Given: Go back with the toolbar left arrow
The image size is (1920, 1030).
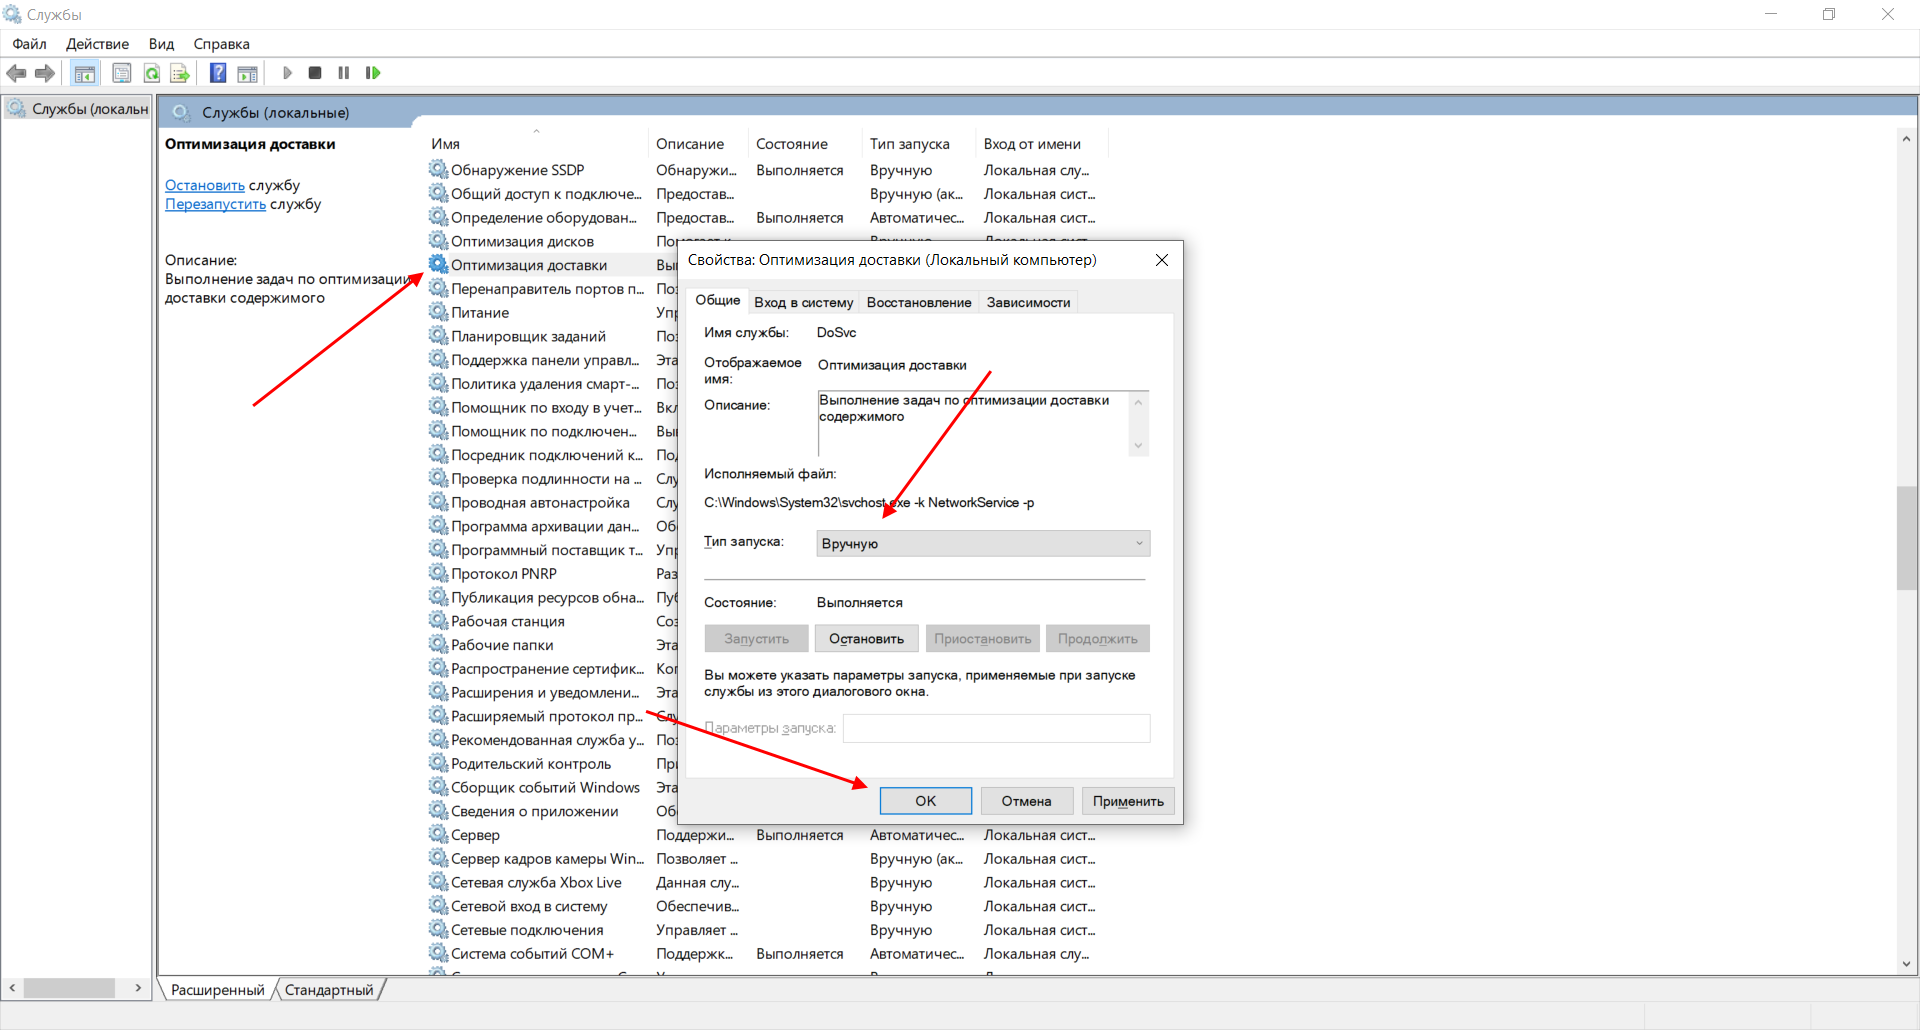Looking at the screenshot, I should [x=16, y=73].
